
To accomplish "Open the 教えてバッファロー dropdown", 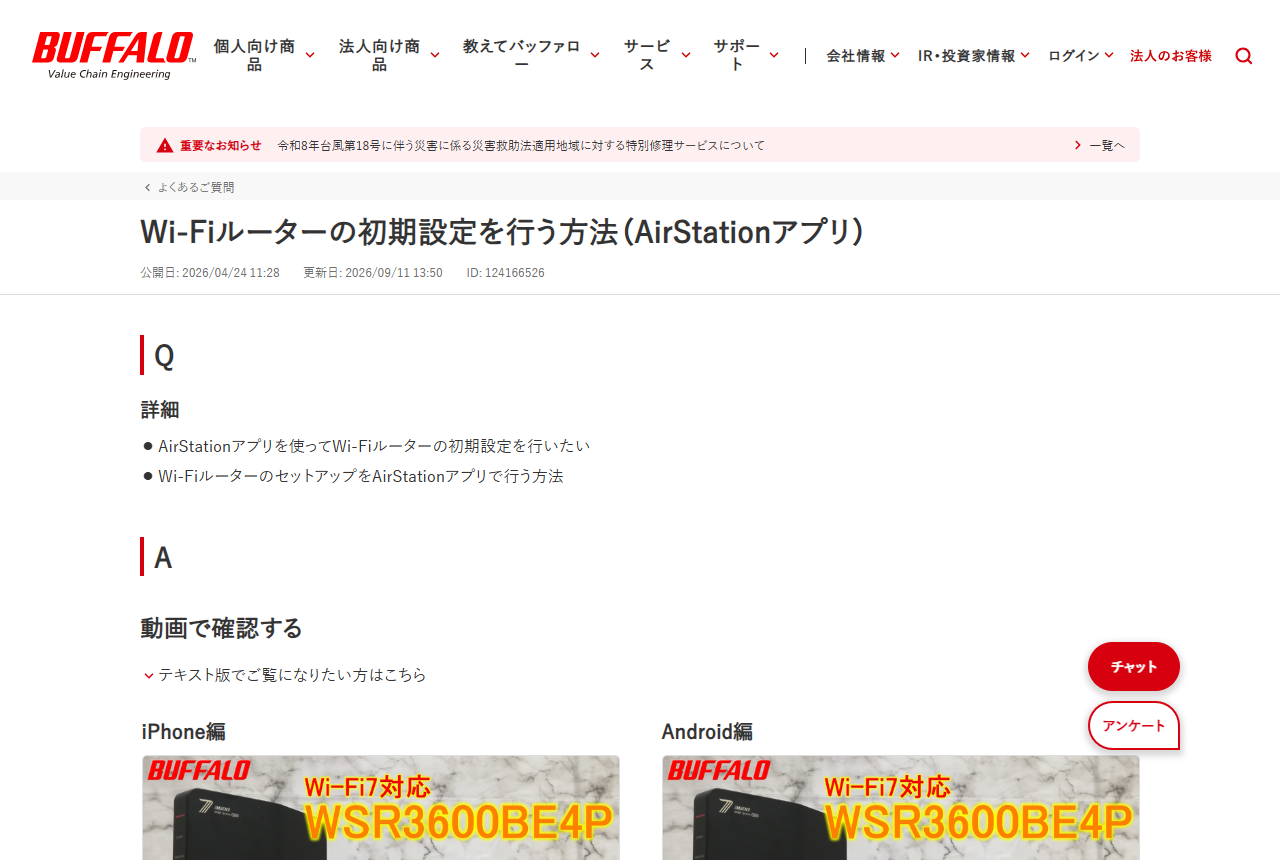I will (x=531, y=55).
